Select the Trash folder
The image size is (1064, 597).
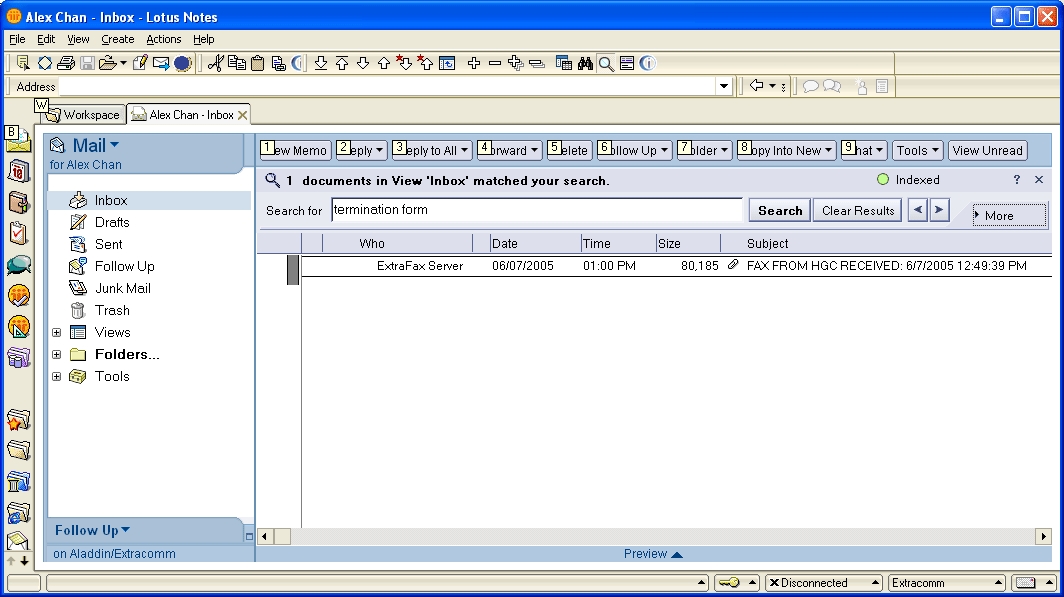coord(112,310)
